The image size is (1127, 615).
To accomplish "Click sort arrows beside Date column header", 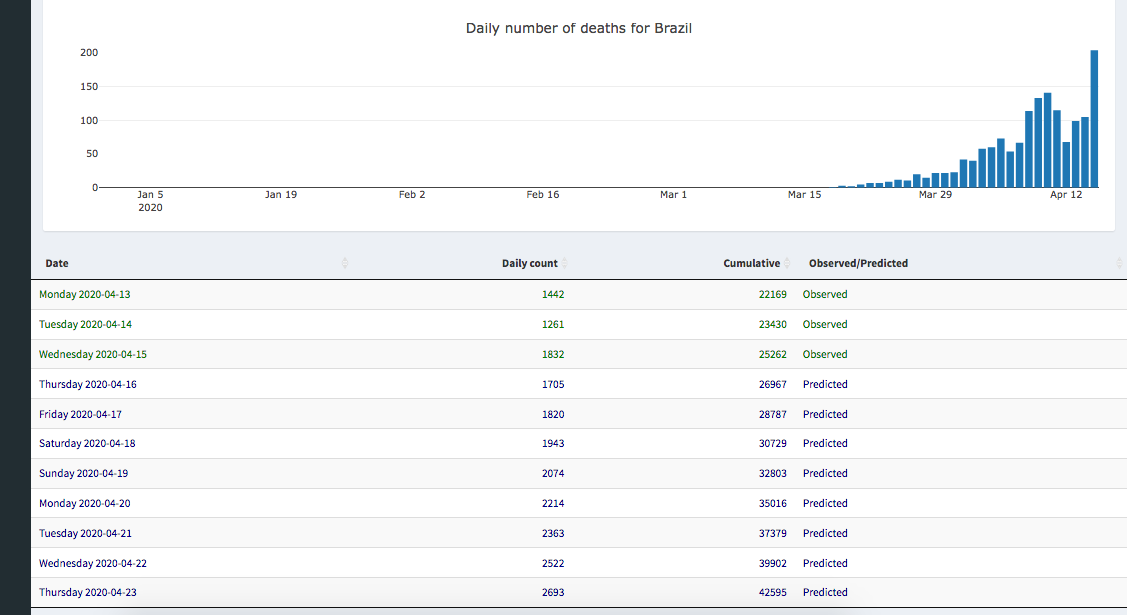I will [345, 263].
